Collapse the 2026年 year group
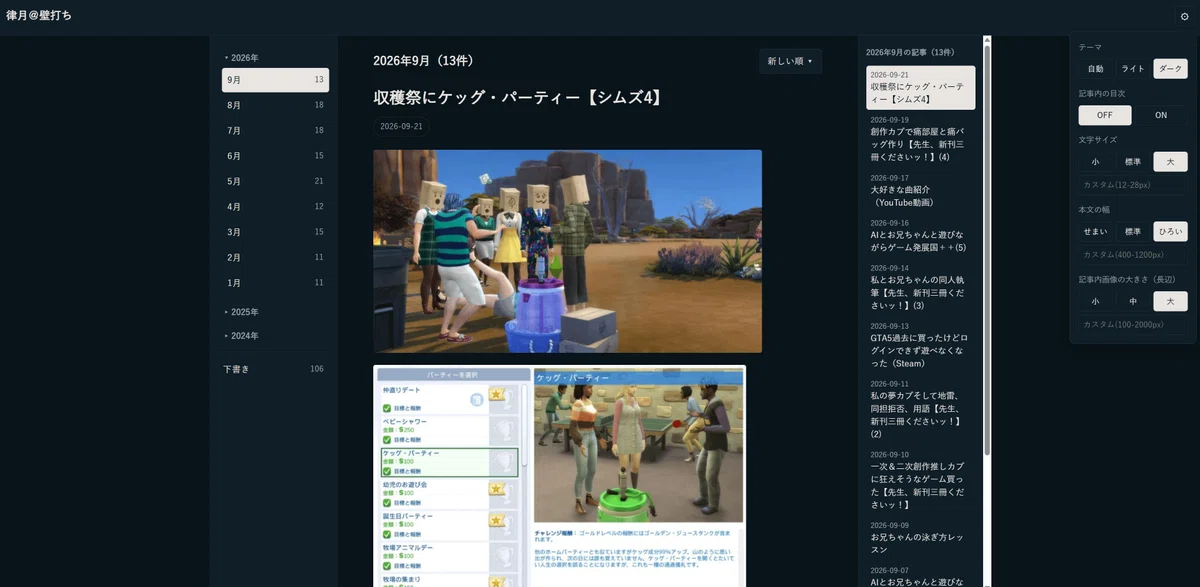Image resolution: width=1200 pixels, height=587 pixels. pos(240,58)
